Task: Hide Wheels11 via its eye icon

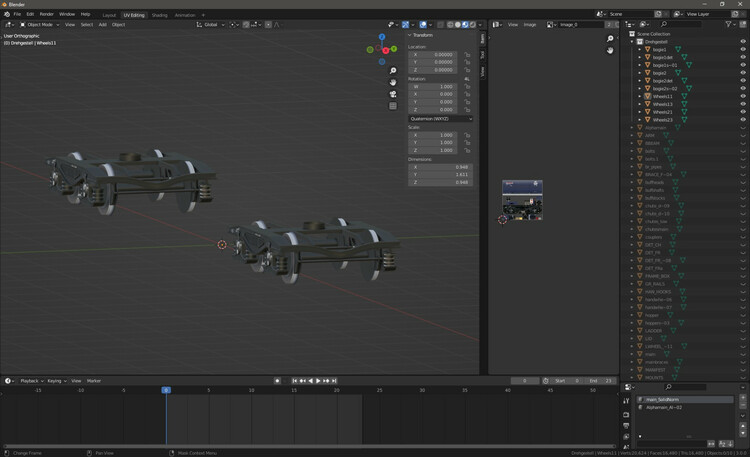Action: point(743,96)
